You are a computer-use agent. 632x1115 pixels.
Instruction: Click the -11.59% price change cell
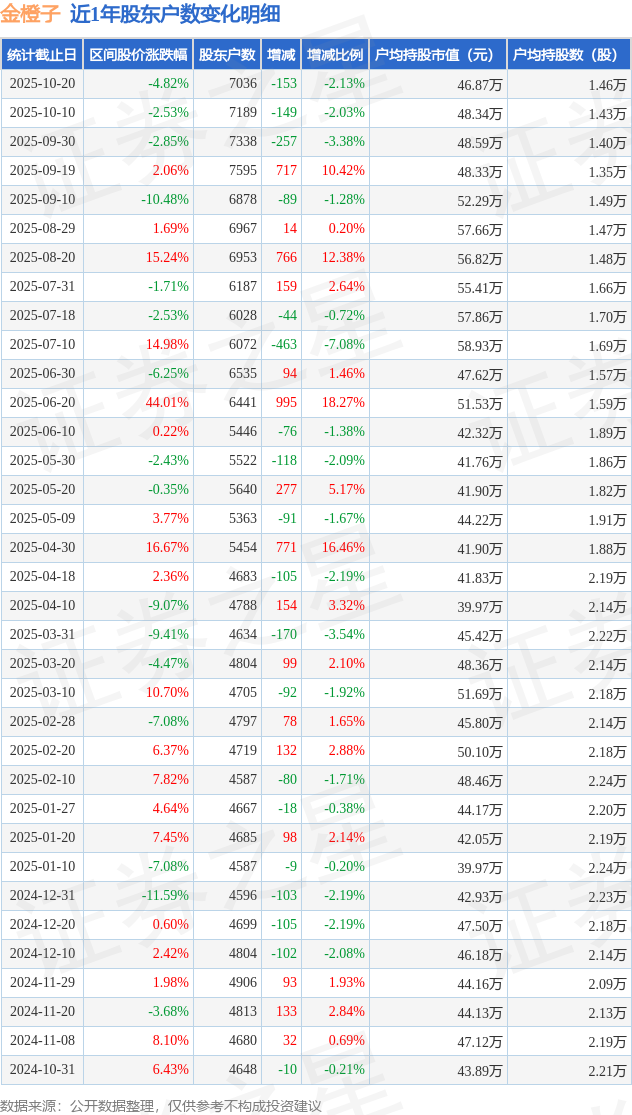click(165, 896)
